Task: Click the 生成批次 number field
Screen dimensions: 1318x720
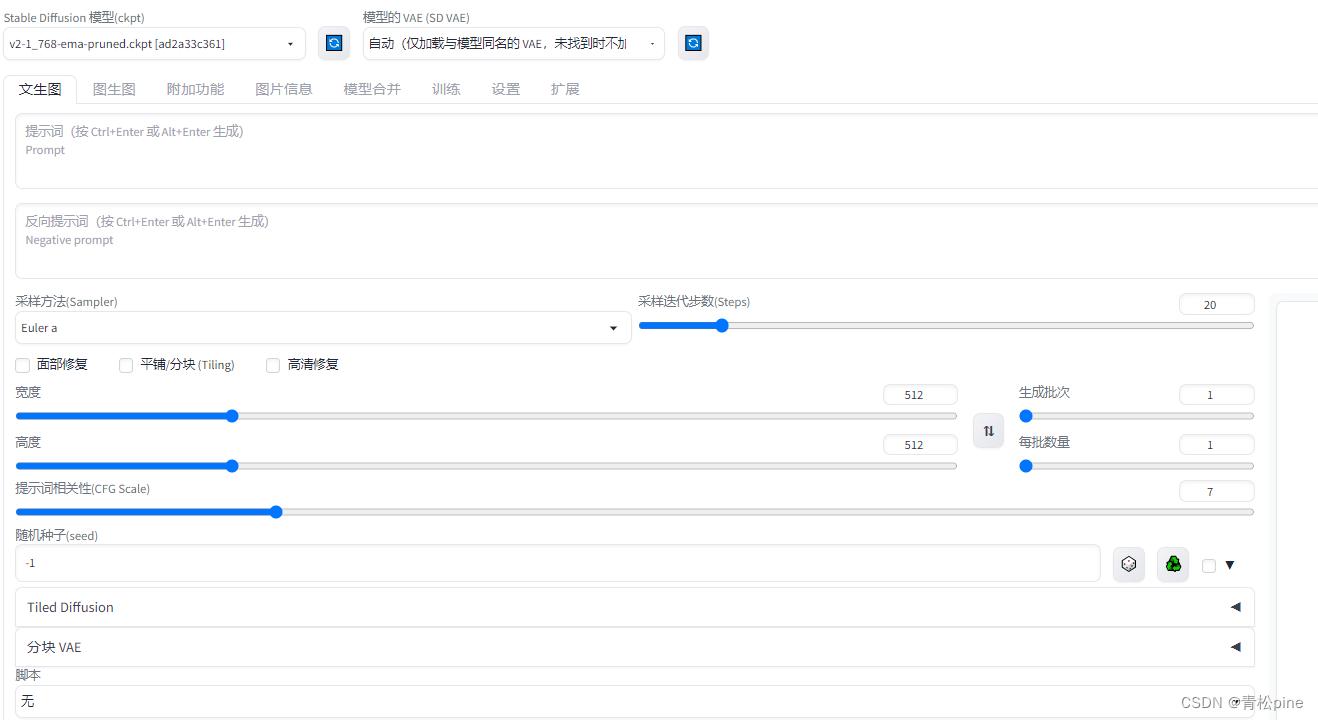Action: coord(1216,395)
